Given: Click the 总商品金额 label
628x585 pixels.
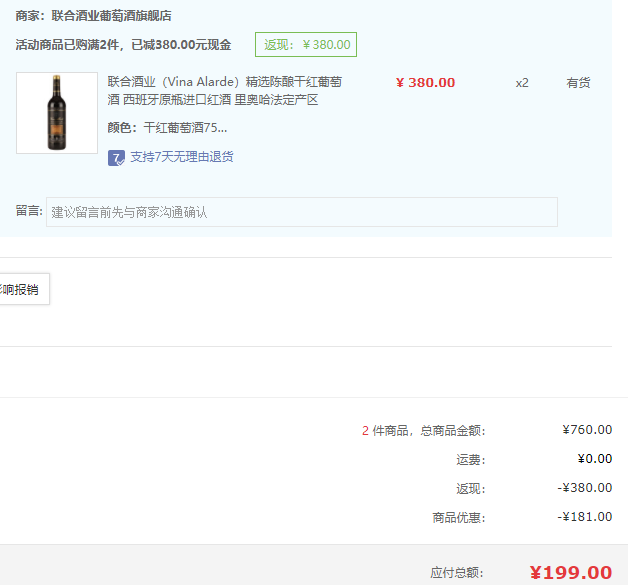Looking at the screenshot, I should 453,430.
